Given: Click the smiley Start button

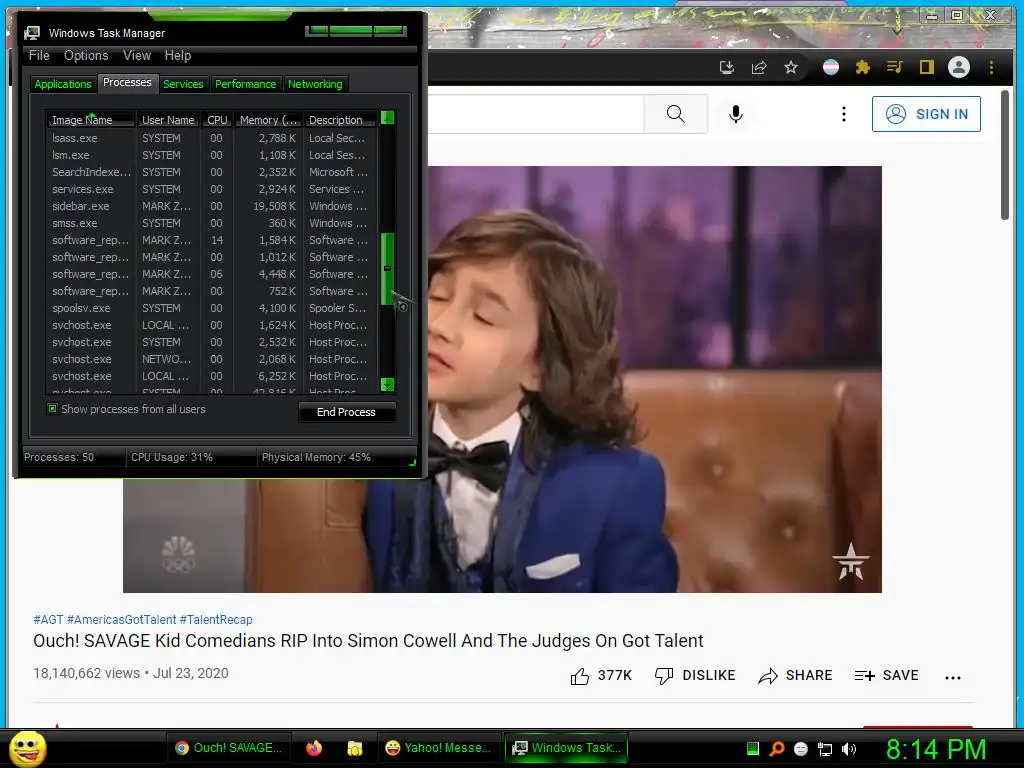Looking at the screenshot, I should (27, 748).
